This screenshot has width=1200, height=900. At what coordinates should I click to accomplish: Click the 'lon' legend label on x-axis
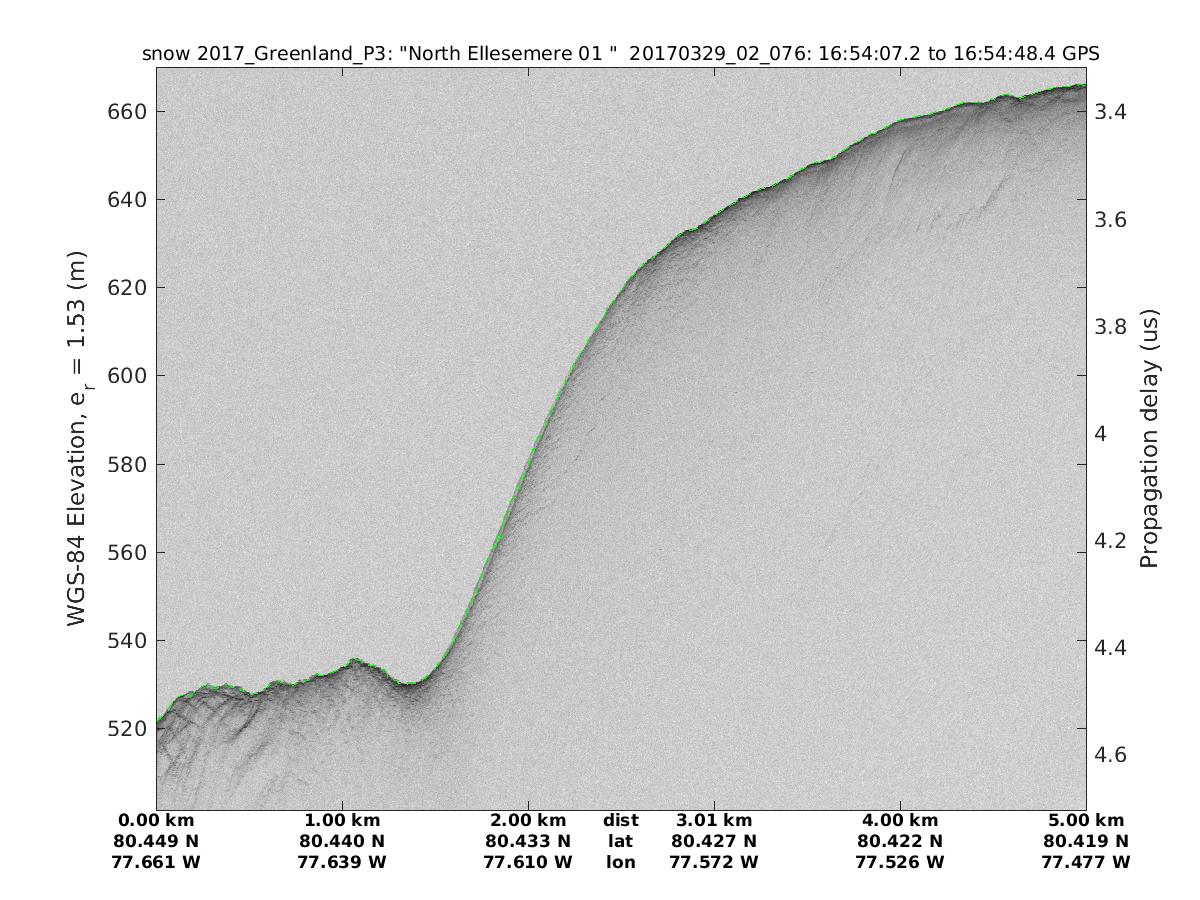coord(620,862)
